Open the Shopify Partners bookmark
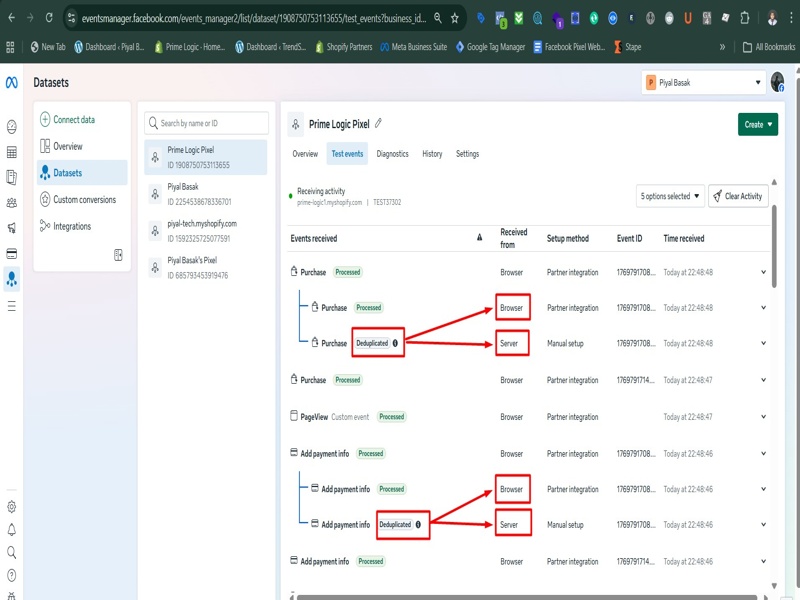The height and width of the screenshot is (600, 800). click(x=344, y=47)
